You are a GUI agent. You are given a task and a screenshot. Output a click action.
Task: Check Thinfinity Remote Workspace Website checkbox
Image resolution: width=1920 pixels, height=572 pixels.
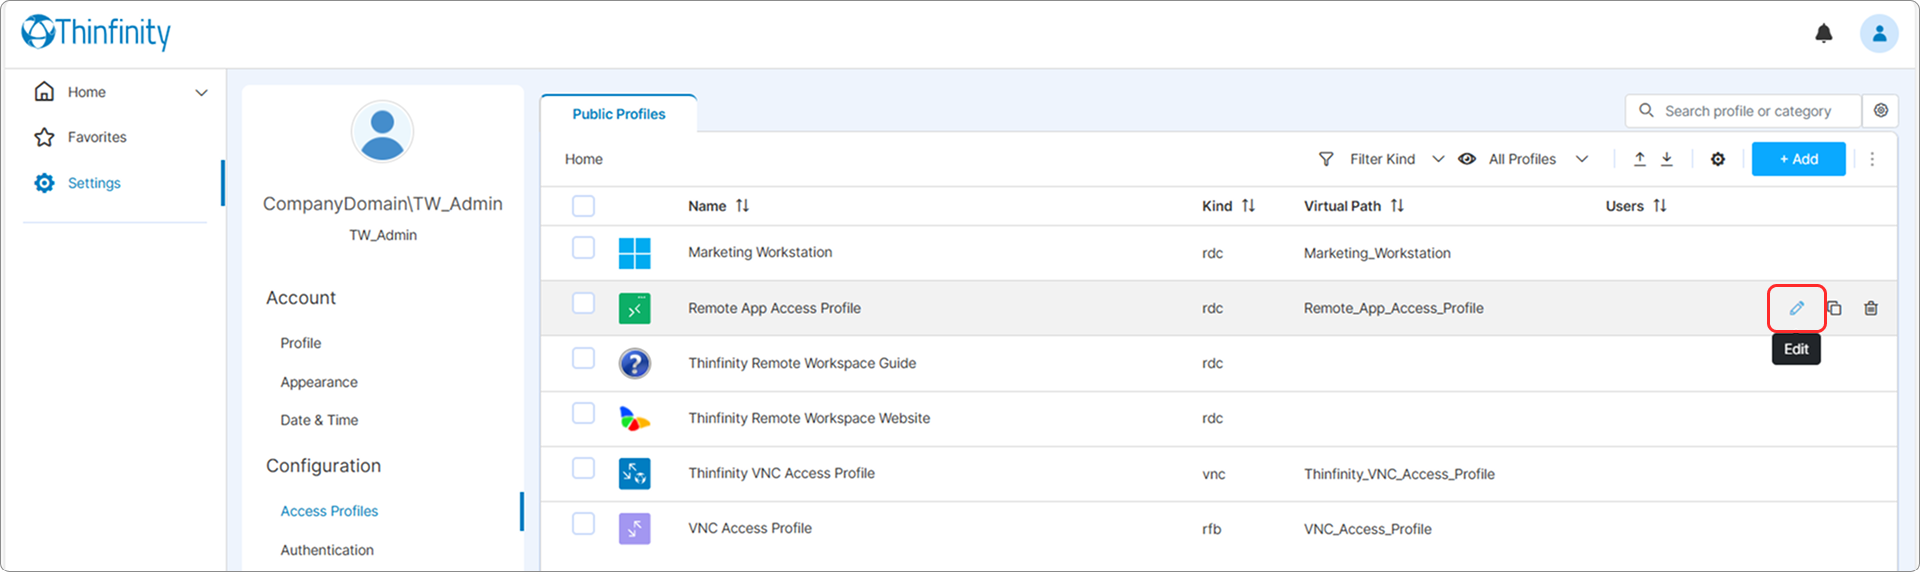tap(583, 412)
